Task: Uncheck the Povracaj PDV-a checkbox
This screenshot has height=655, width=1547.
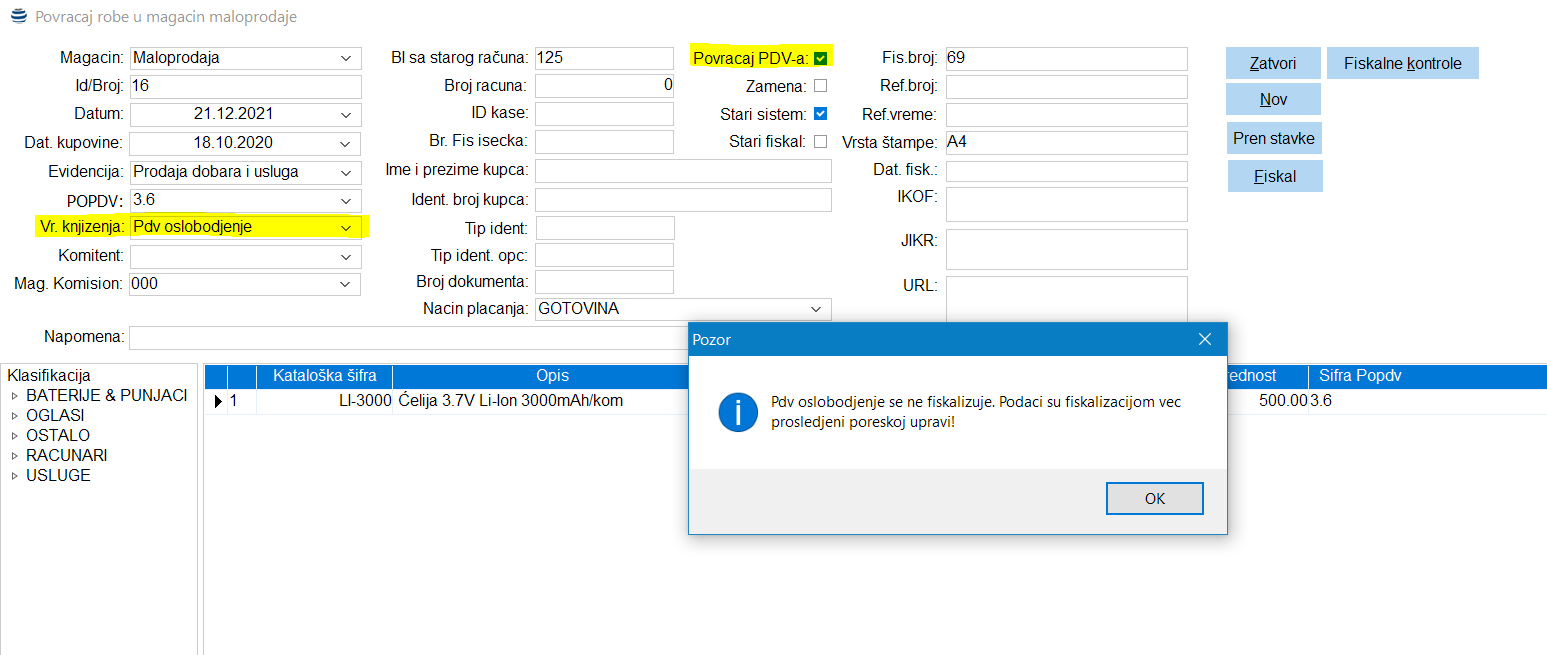Action: 820,58
